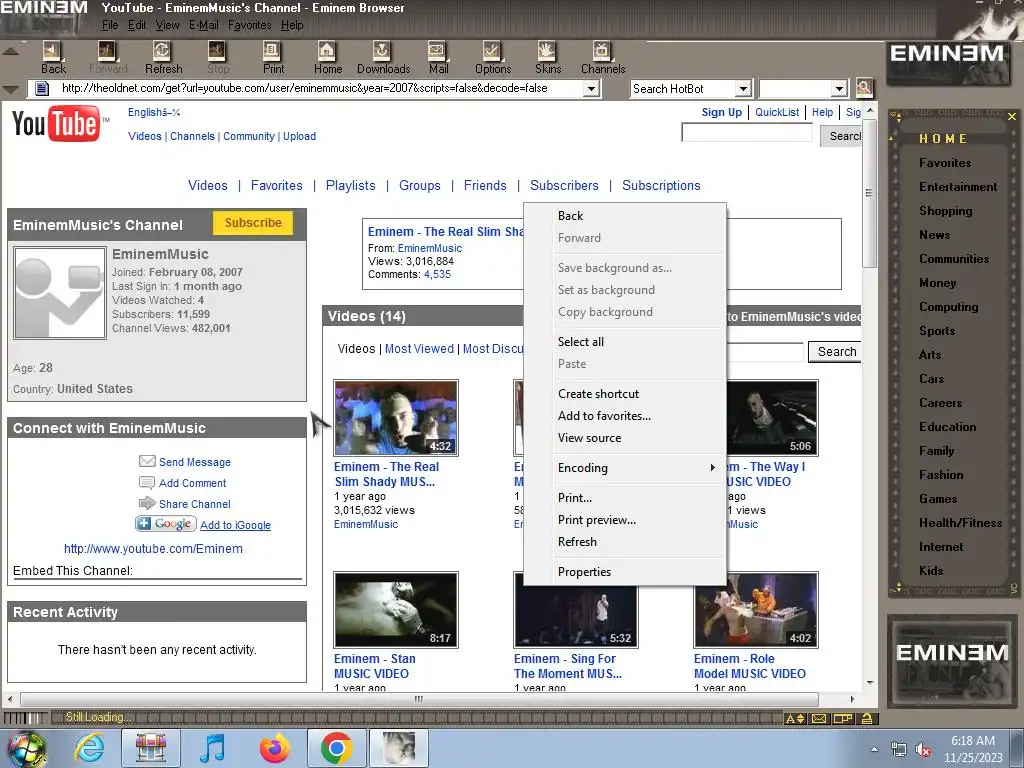The height and width of the screenshot is (768, 1024).
Task: Choose Print preview in context menu
Action: (626, 520)
